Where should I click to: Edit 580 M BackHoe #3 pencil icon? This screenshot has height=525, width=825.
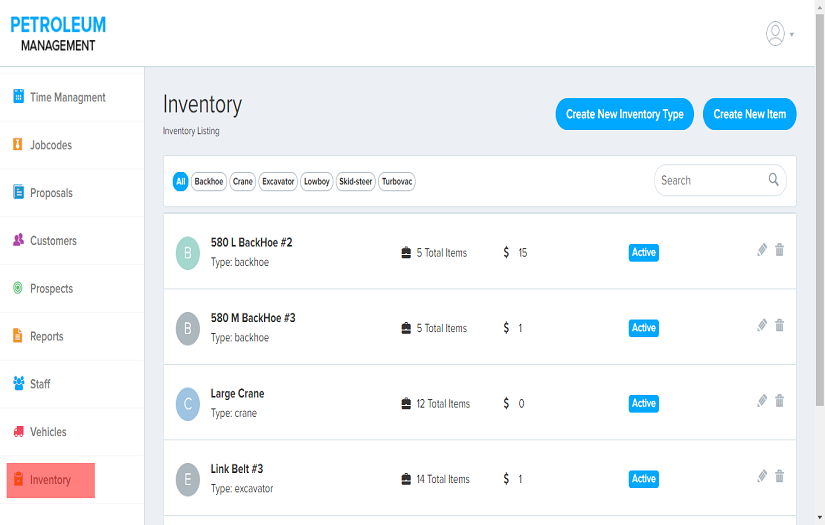click(762, 325)
